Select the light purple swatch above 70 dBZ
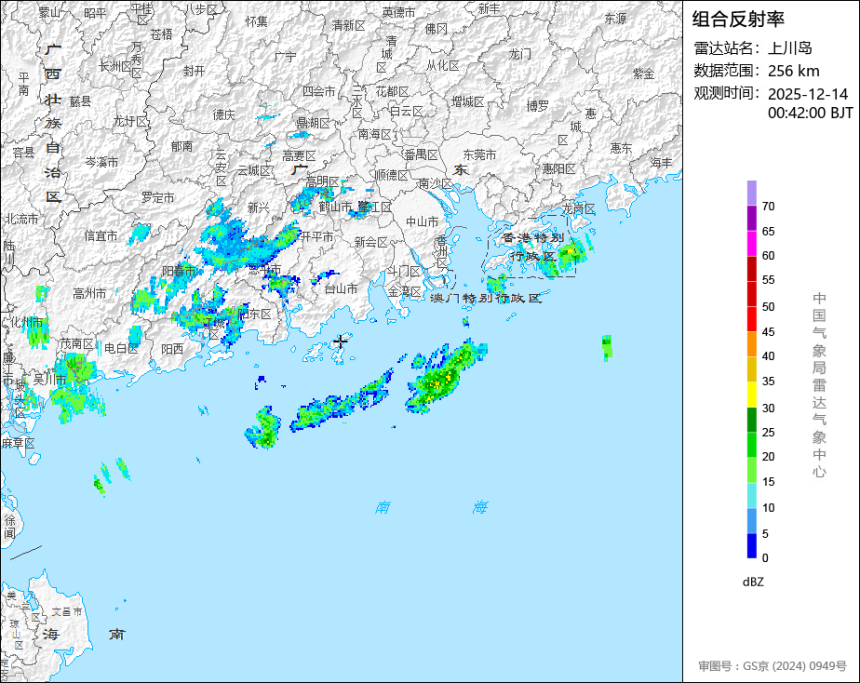Image resolution: width=860 pixels, height=683 pixels. click(x=751, y=193)
